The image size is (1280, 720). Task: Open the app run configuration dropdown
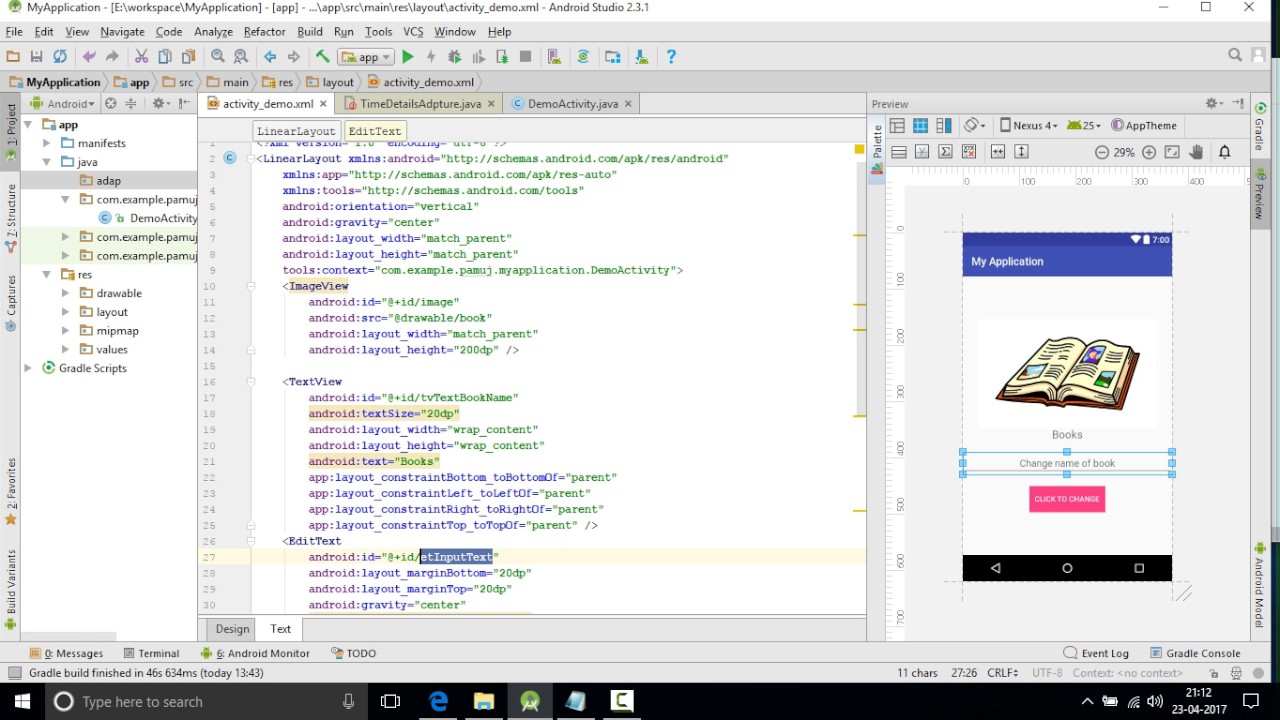[x=365, y=57]
